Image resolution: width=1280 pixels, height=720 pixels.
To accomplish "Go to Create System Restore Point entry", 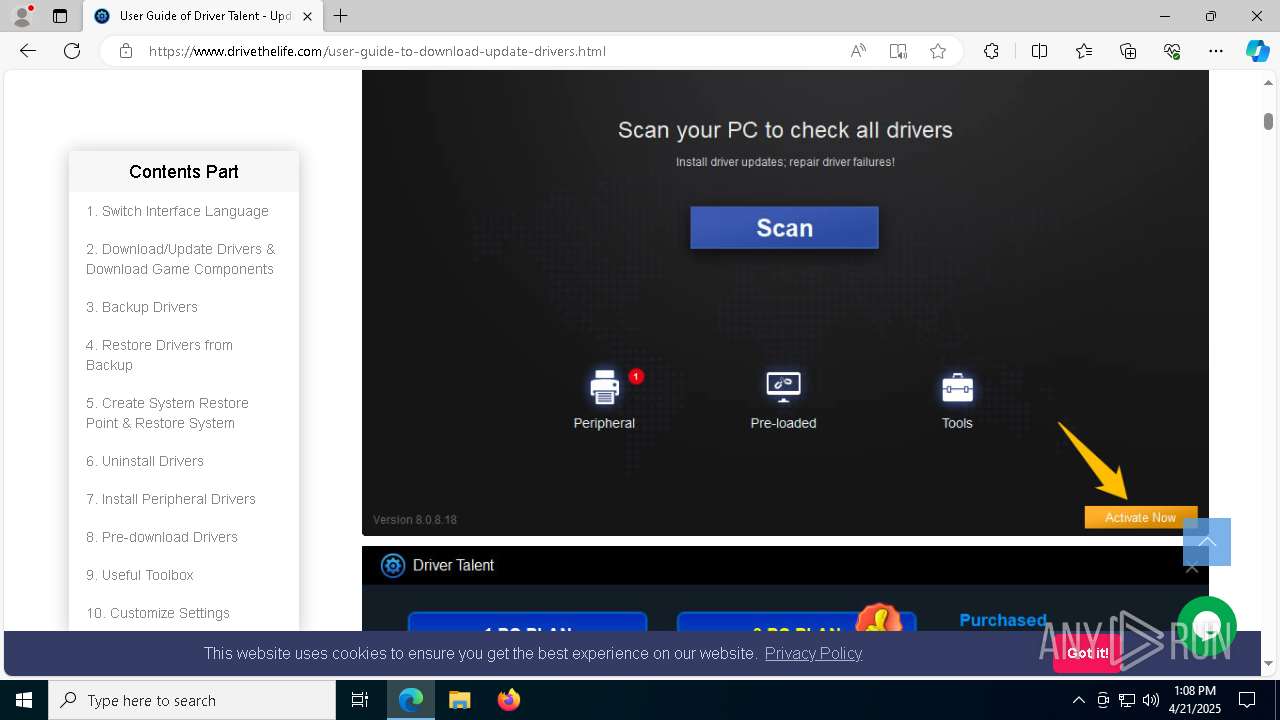I will [x=167, y=413].
